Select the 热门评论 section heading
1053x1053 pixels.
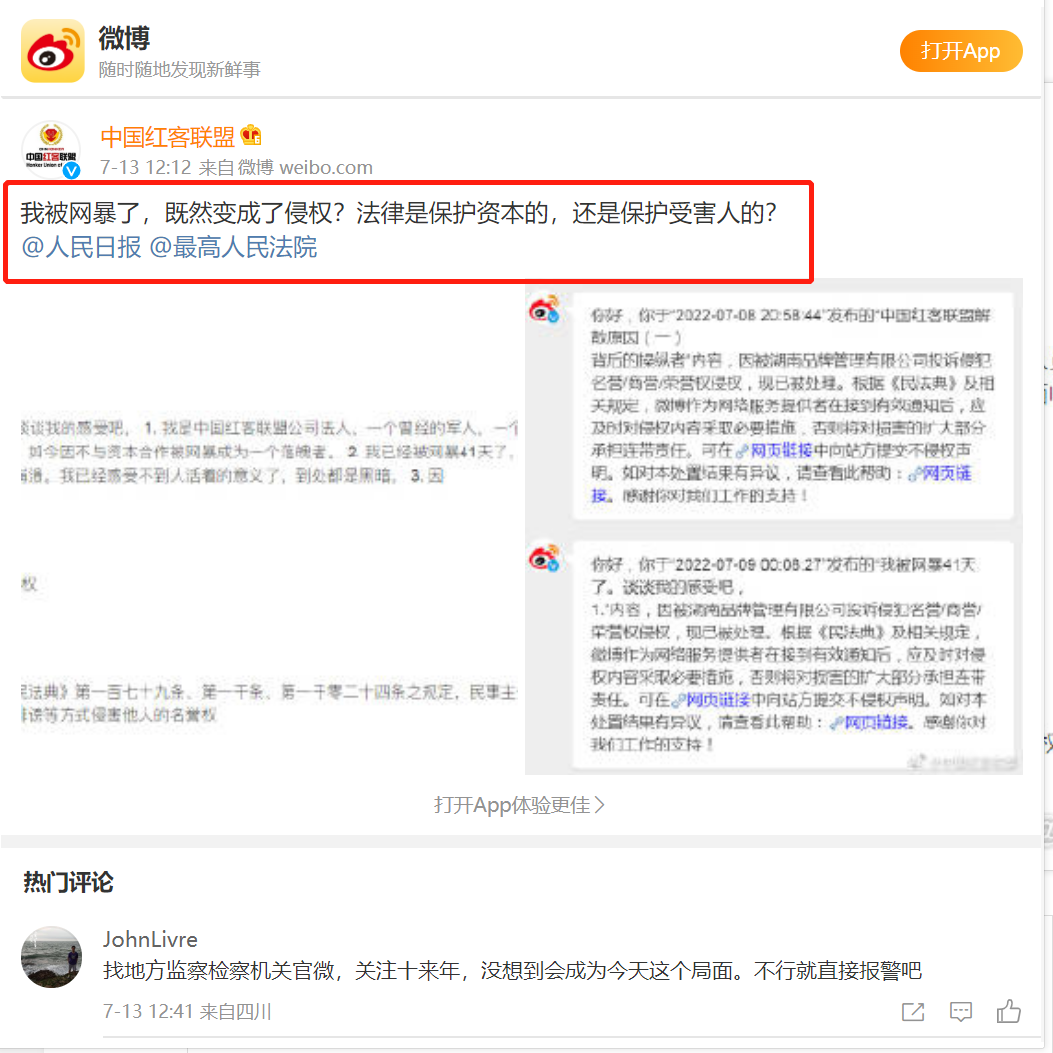[68, 882]
